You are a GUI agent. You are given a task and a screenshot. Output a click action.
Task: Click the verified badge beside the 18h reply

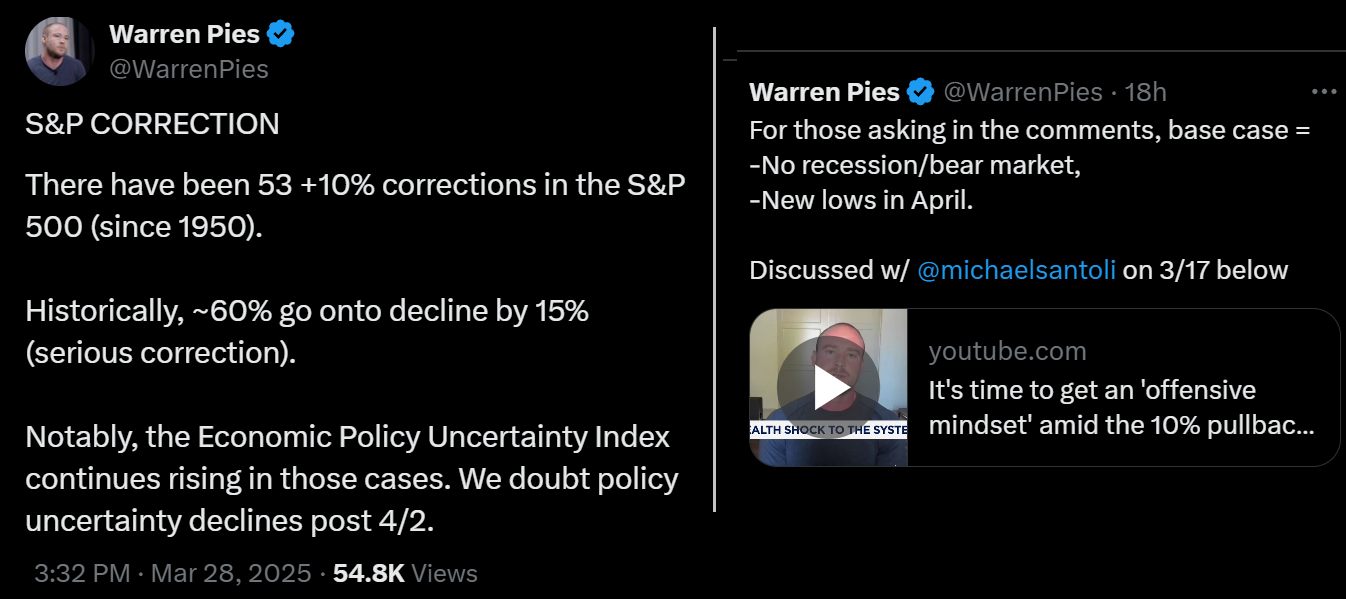click(x=921, y=93)
